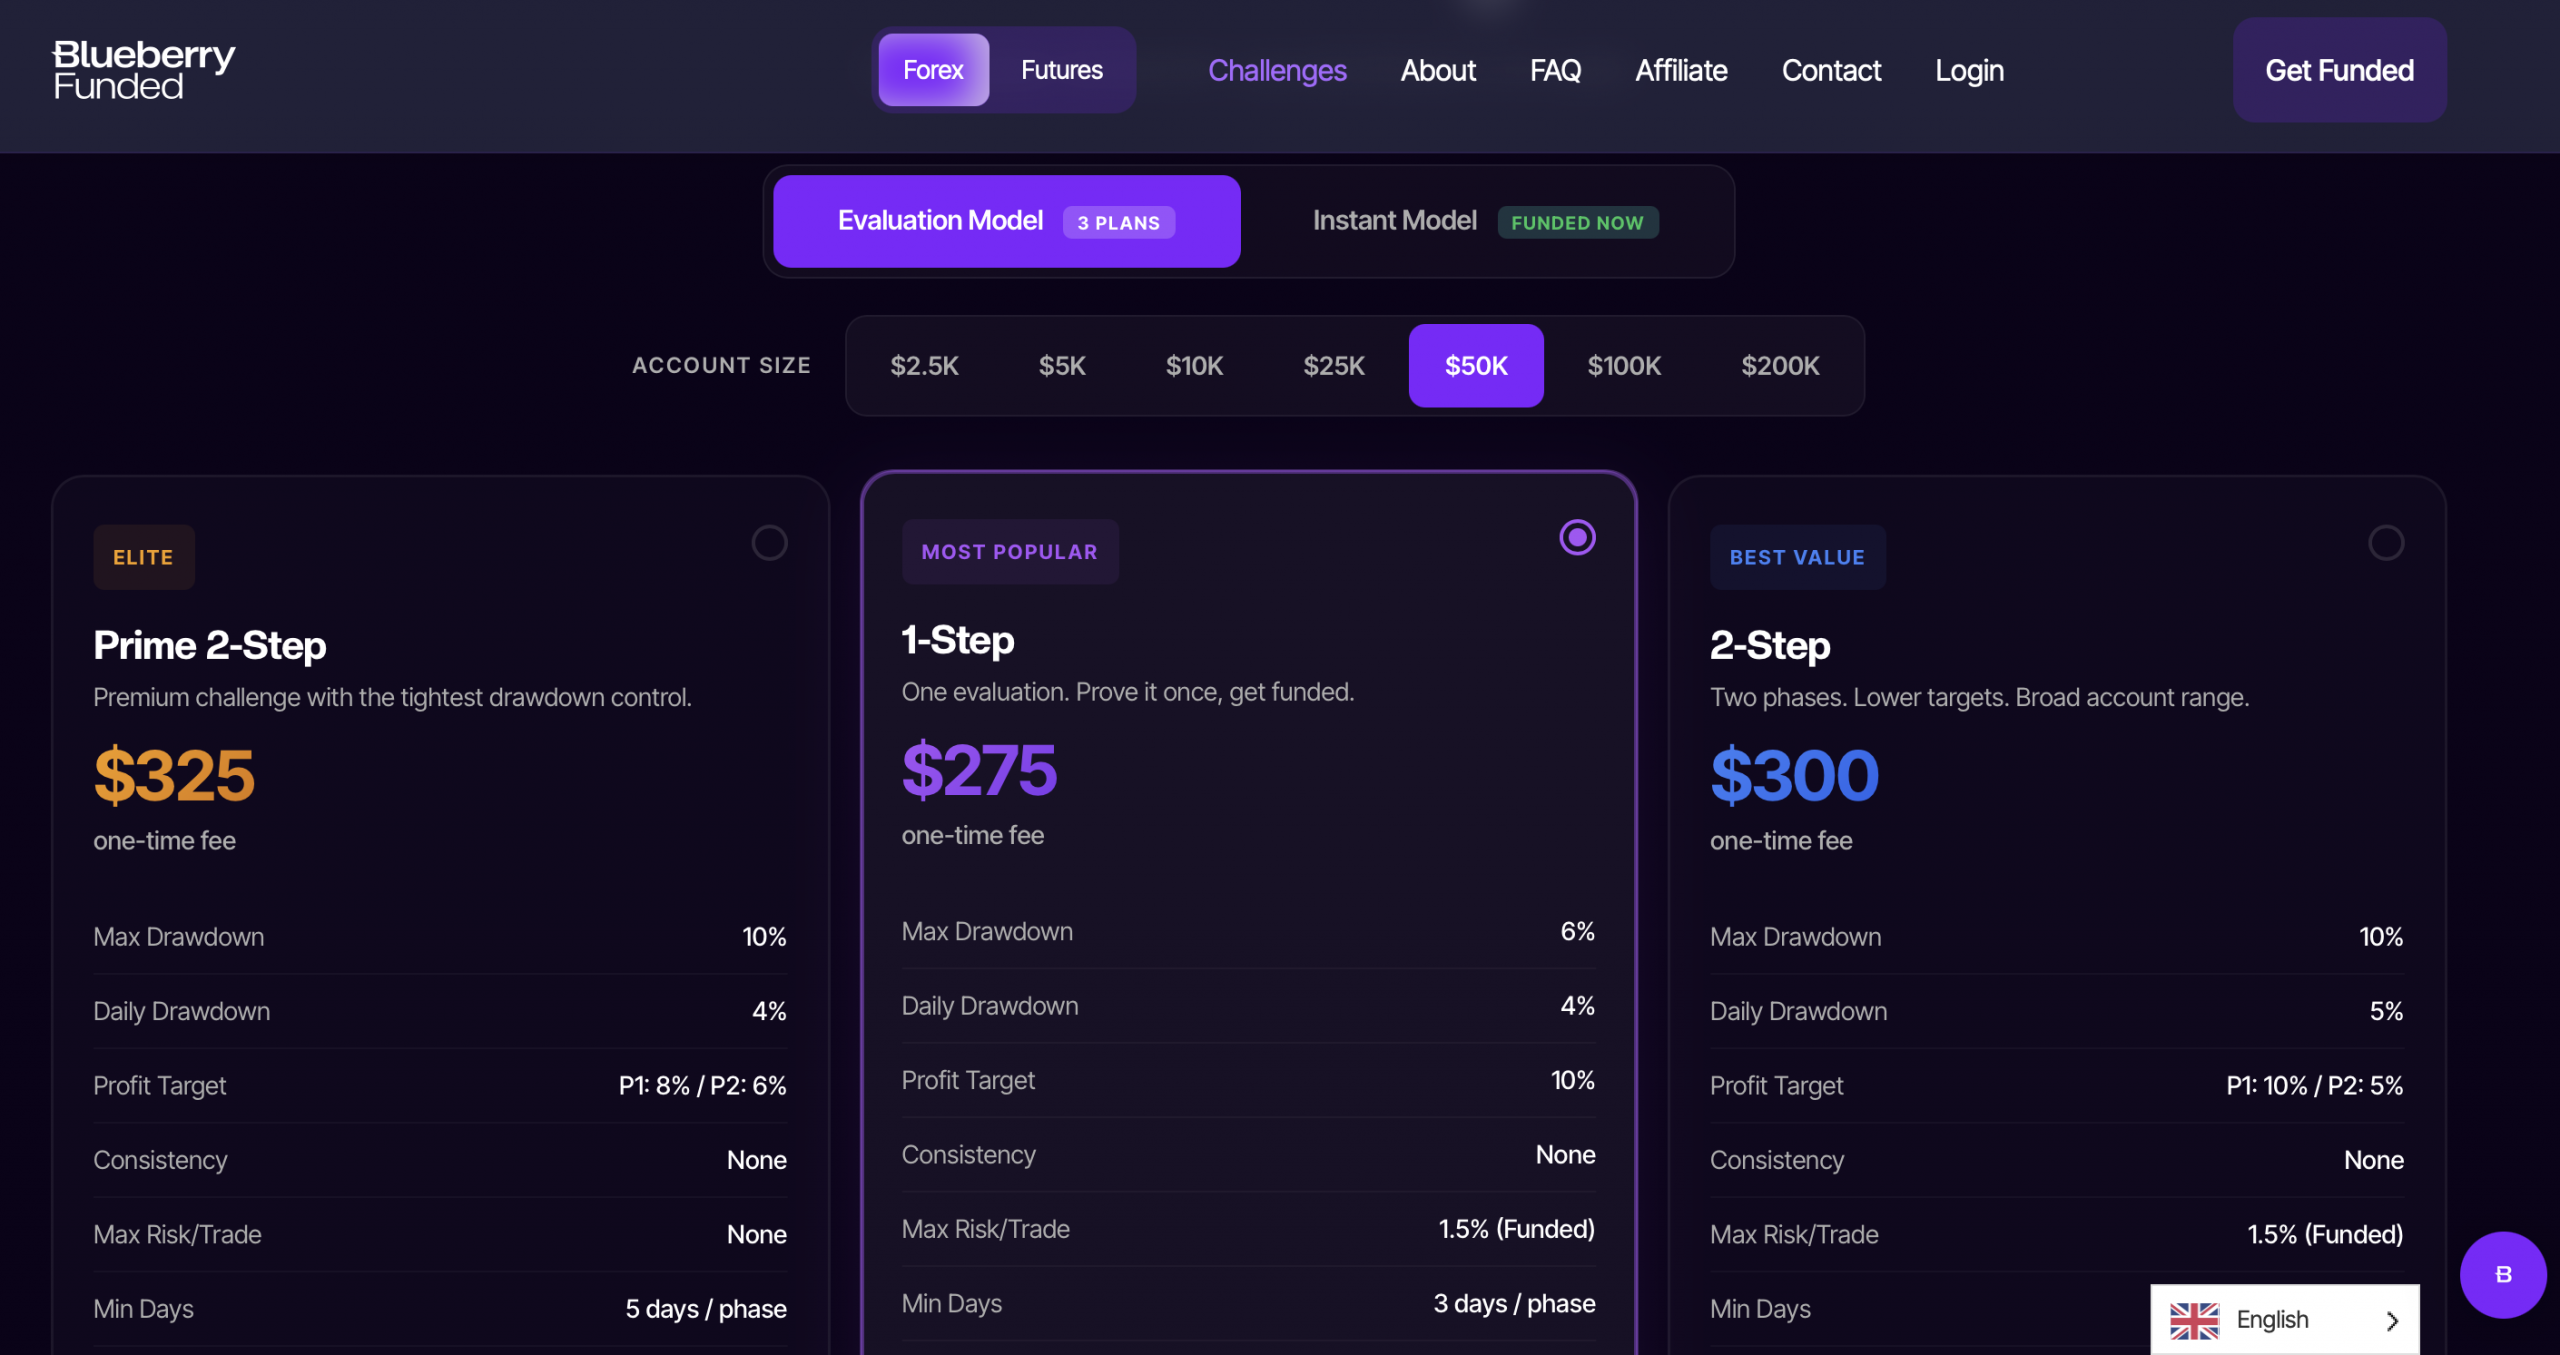This screenshot has height=1355, width=2560.
Task: Click 1-Step Max Risk/Trade 1.5% (Funded) value
Action: [1516, 1229]
